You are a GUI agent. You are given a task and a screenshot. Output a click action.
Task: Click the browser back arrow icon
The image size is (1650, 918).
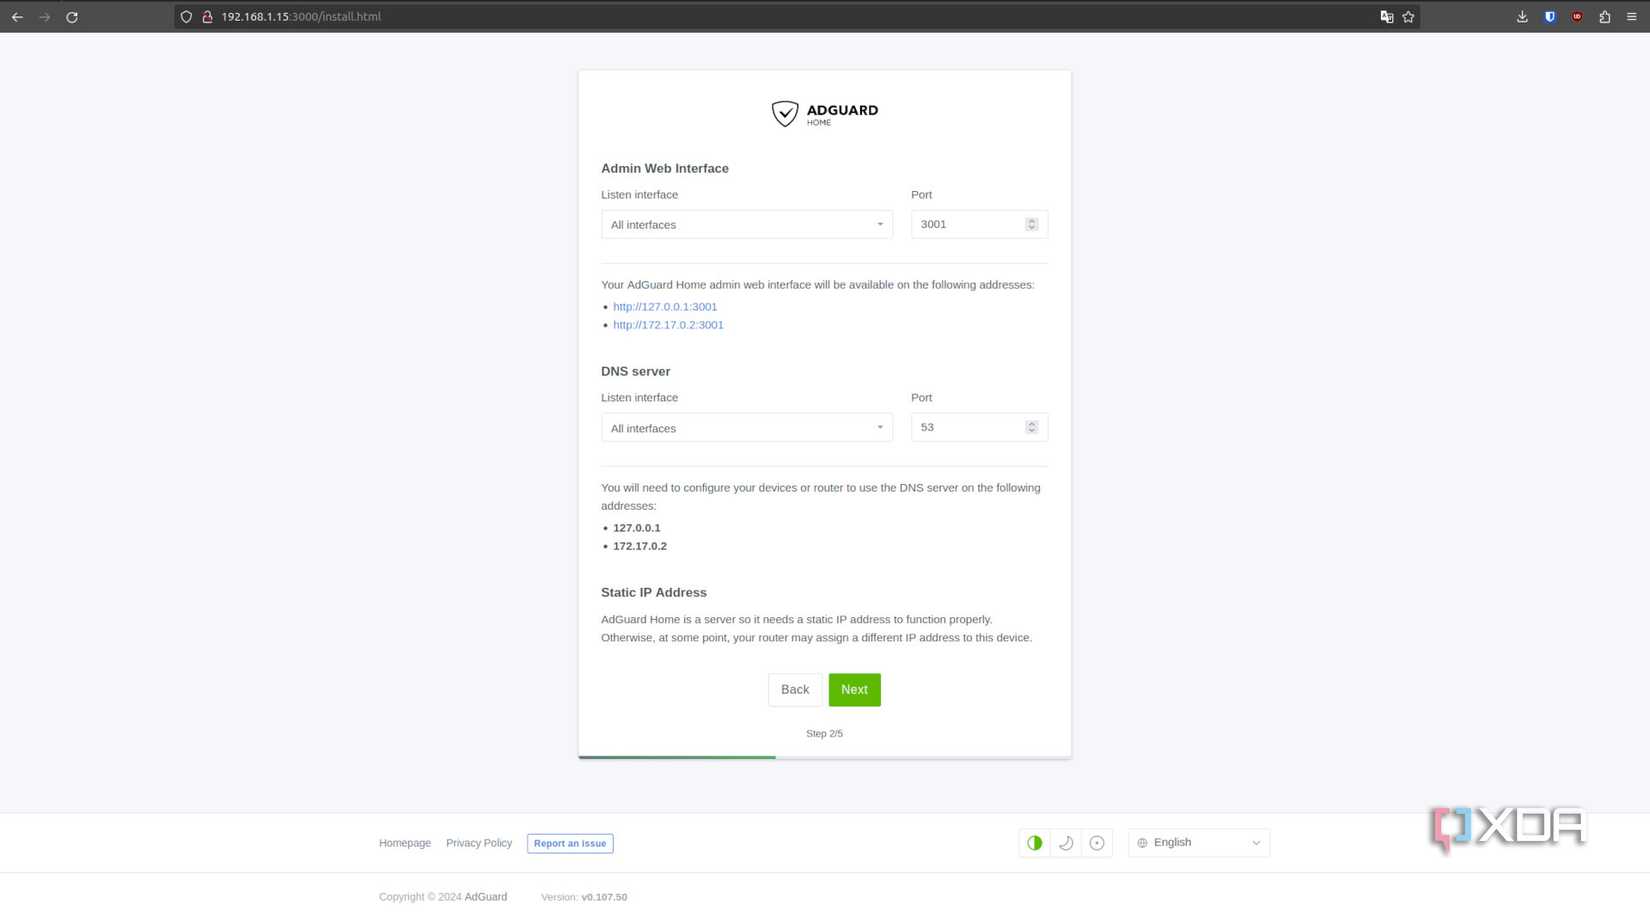[17, 17]
